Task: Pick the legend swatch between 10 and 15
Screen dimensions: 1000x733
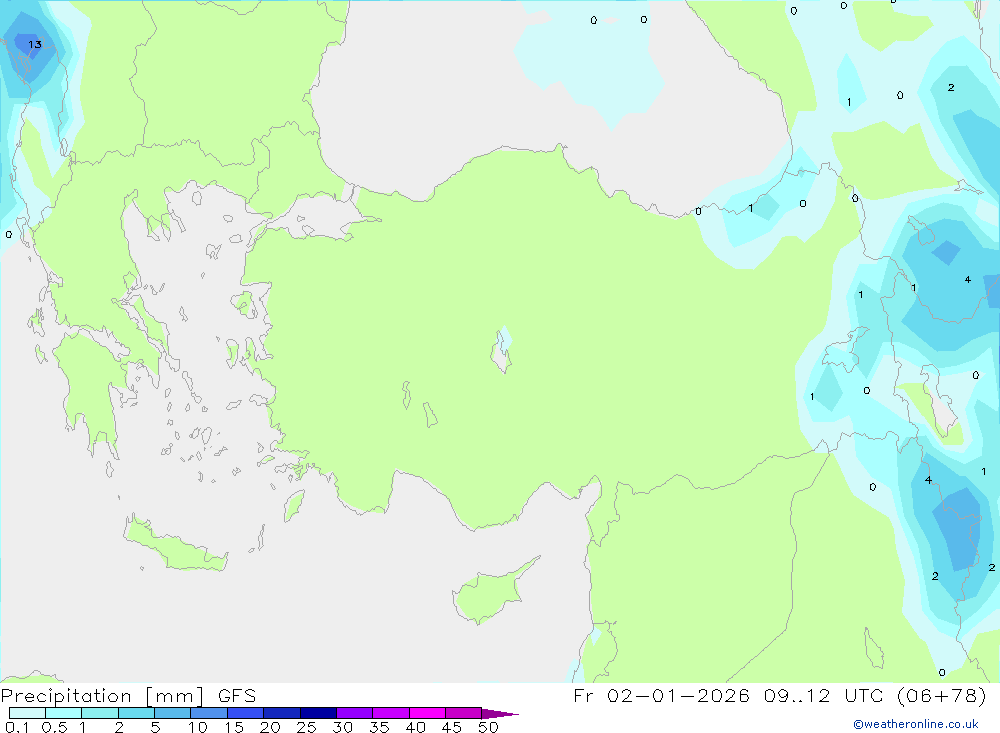Action: click(209, 713)
